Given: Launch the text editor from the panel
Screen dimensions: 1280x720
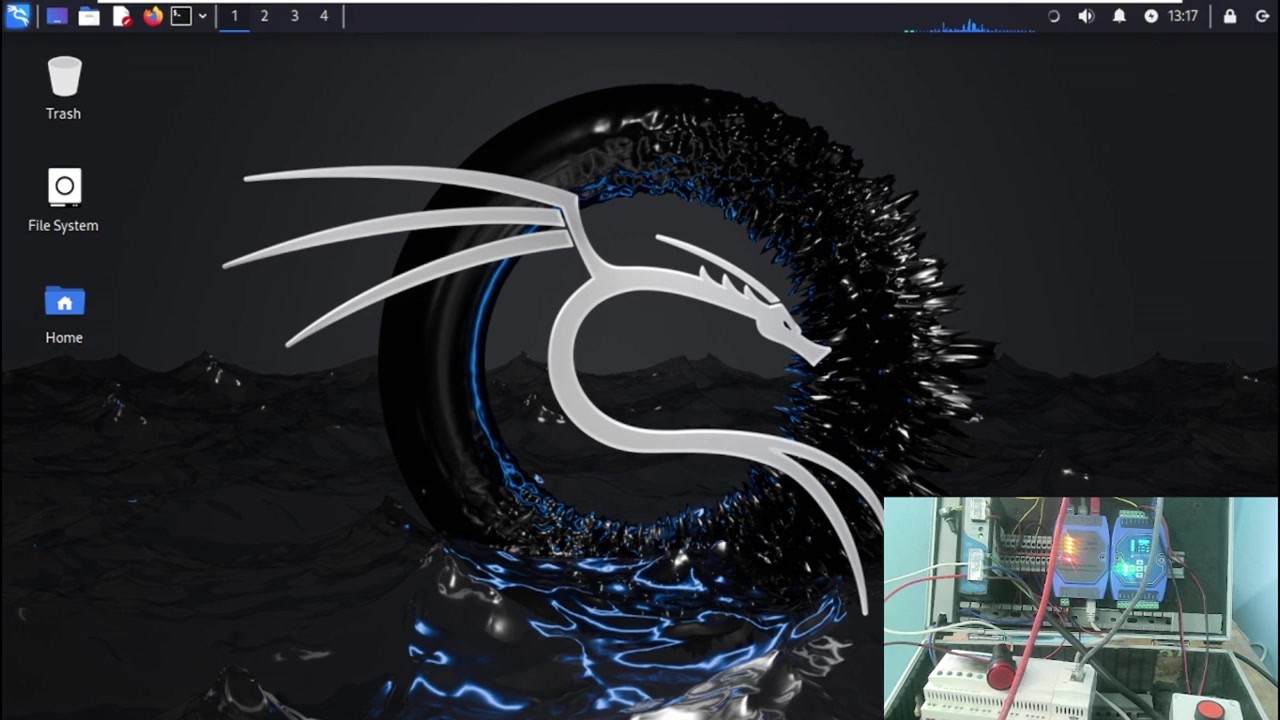Looking at the screenshot, I should (121, 16).
